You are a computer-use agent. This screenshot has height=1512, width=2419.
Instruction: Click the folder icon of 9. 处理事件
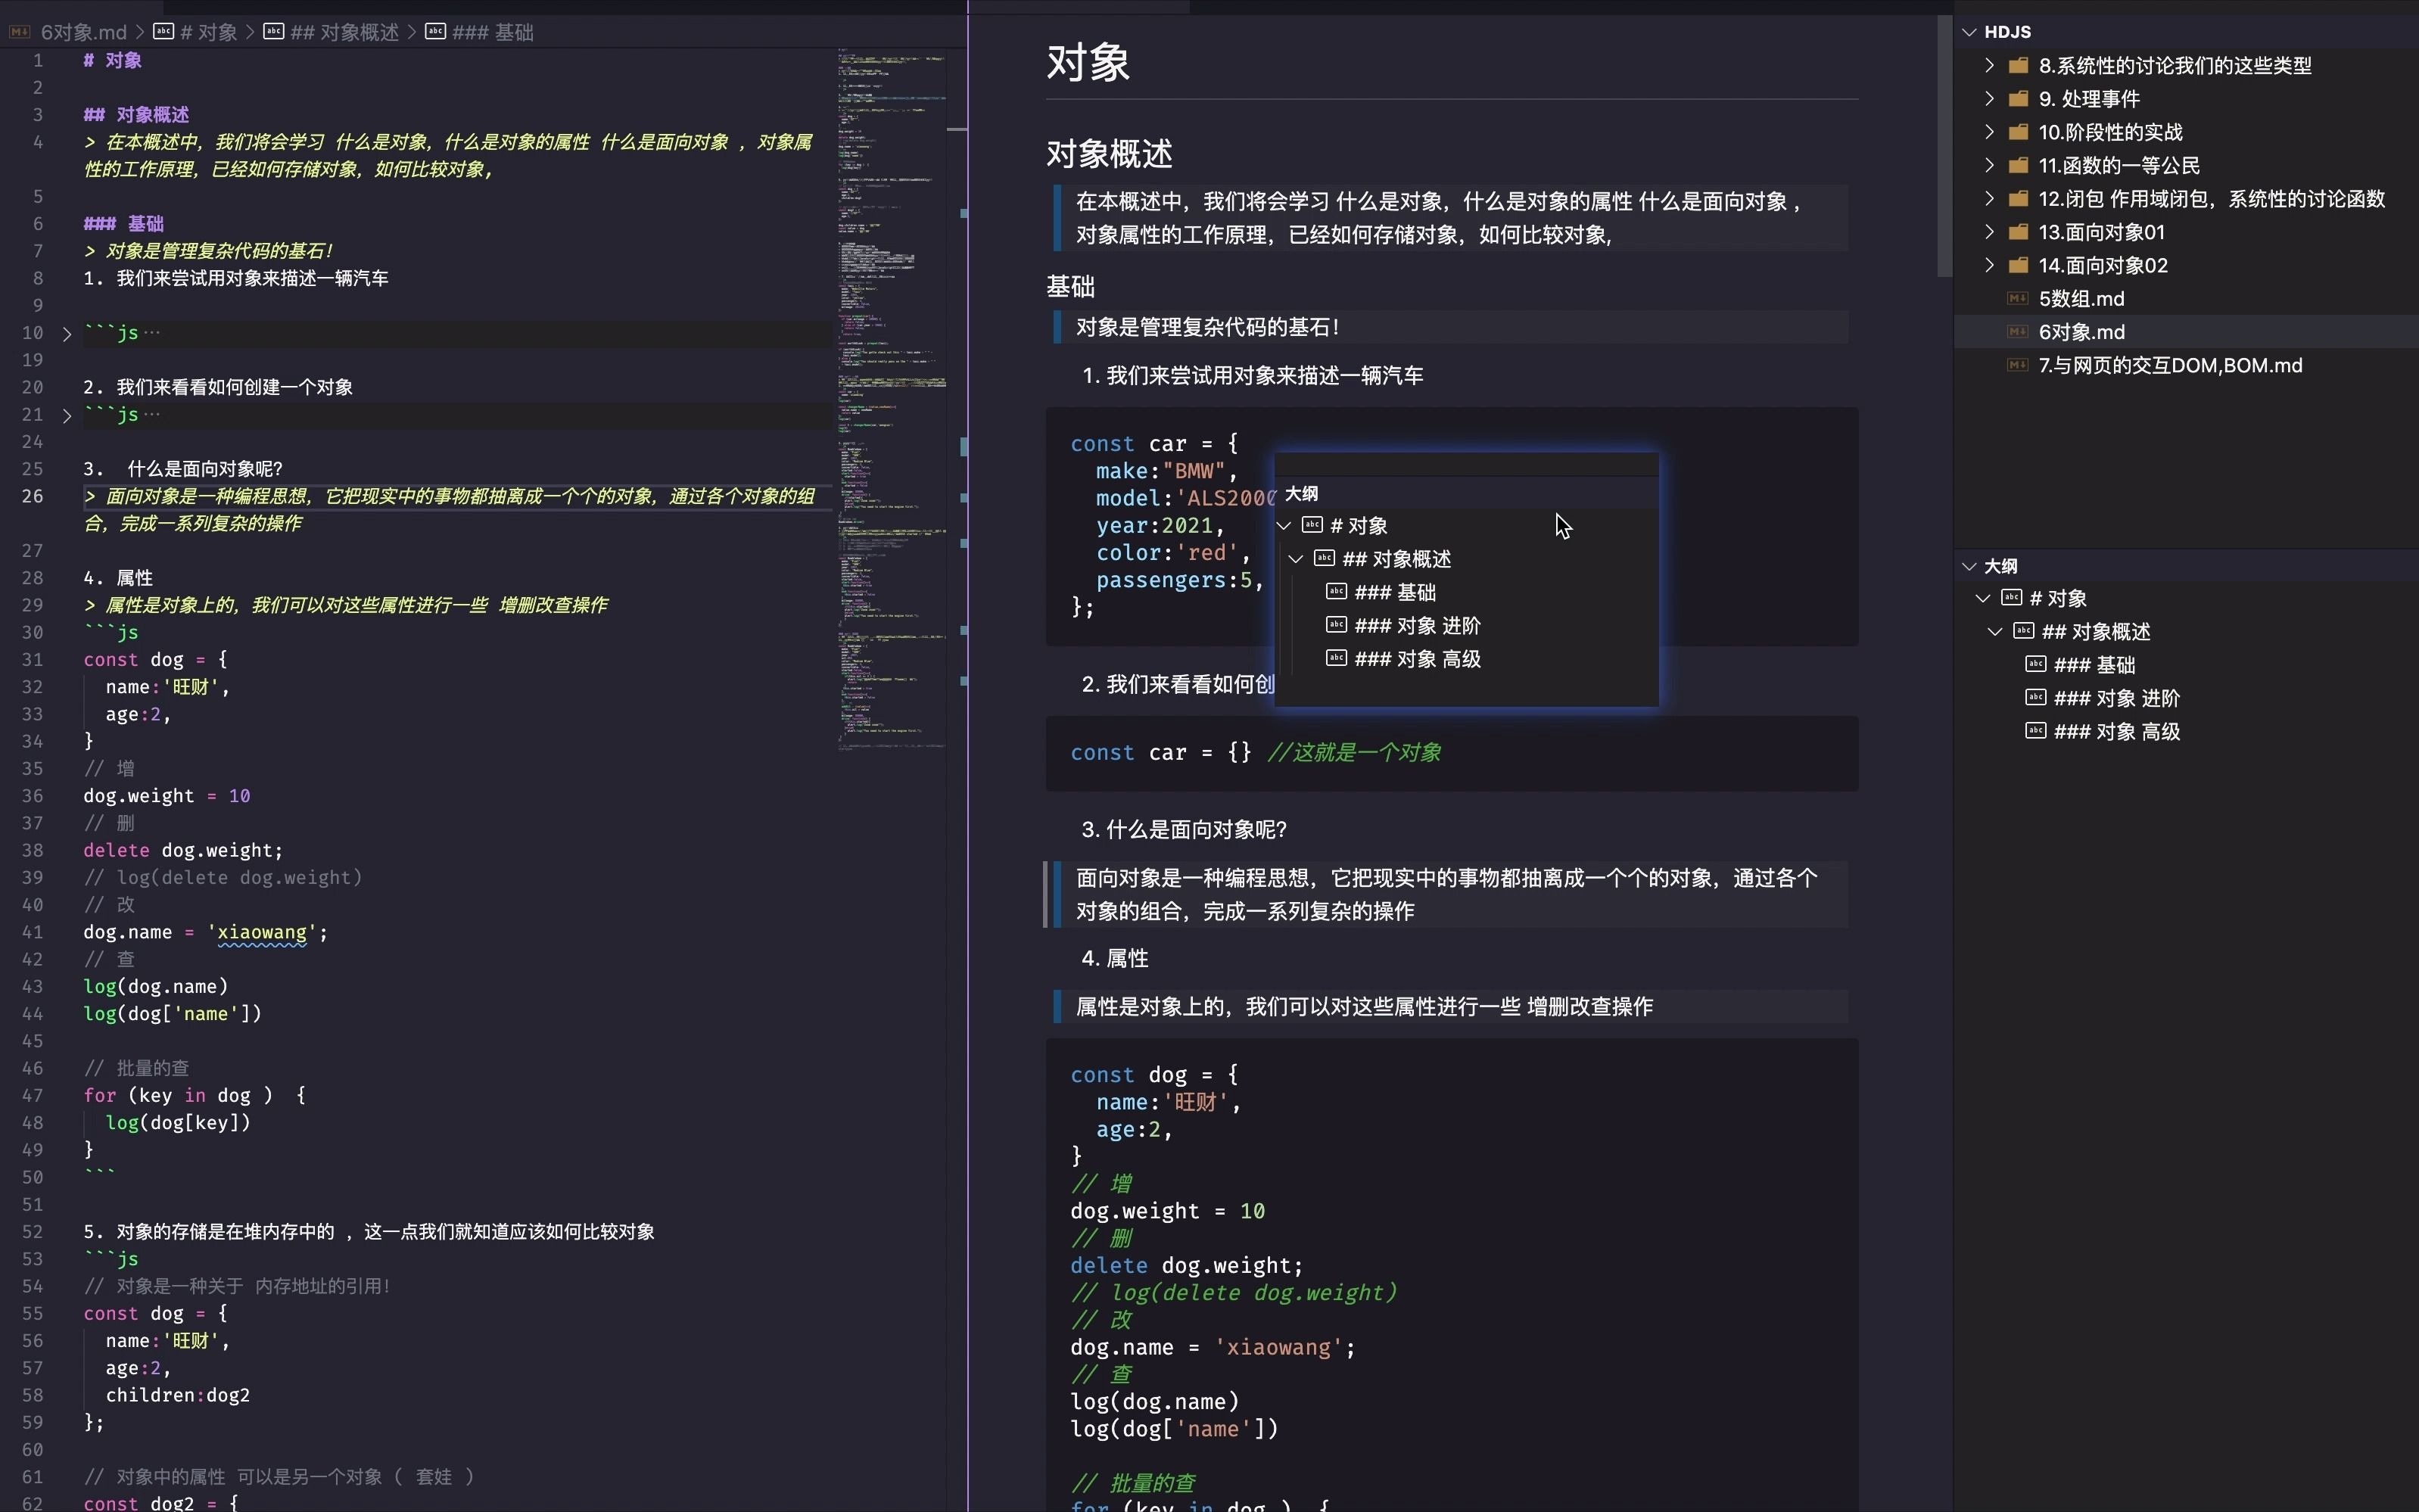pyautogui.click(x=2019, y=99)
